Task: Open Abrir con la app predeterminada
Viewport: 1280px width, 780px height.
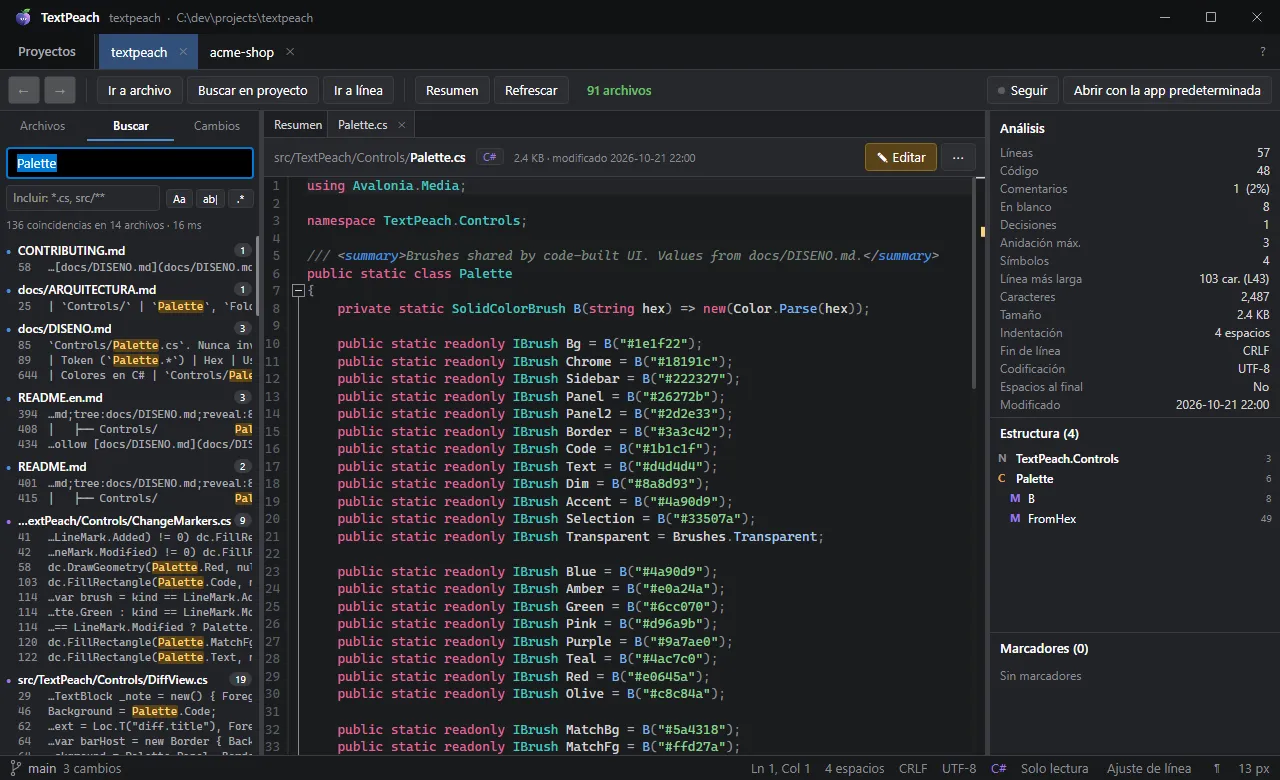Action: [1167, 90]
